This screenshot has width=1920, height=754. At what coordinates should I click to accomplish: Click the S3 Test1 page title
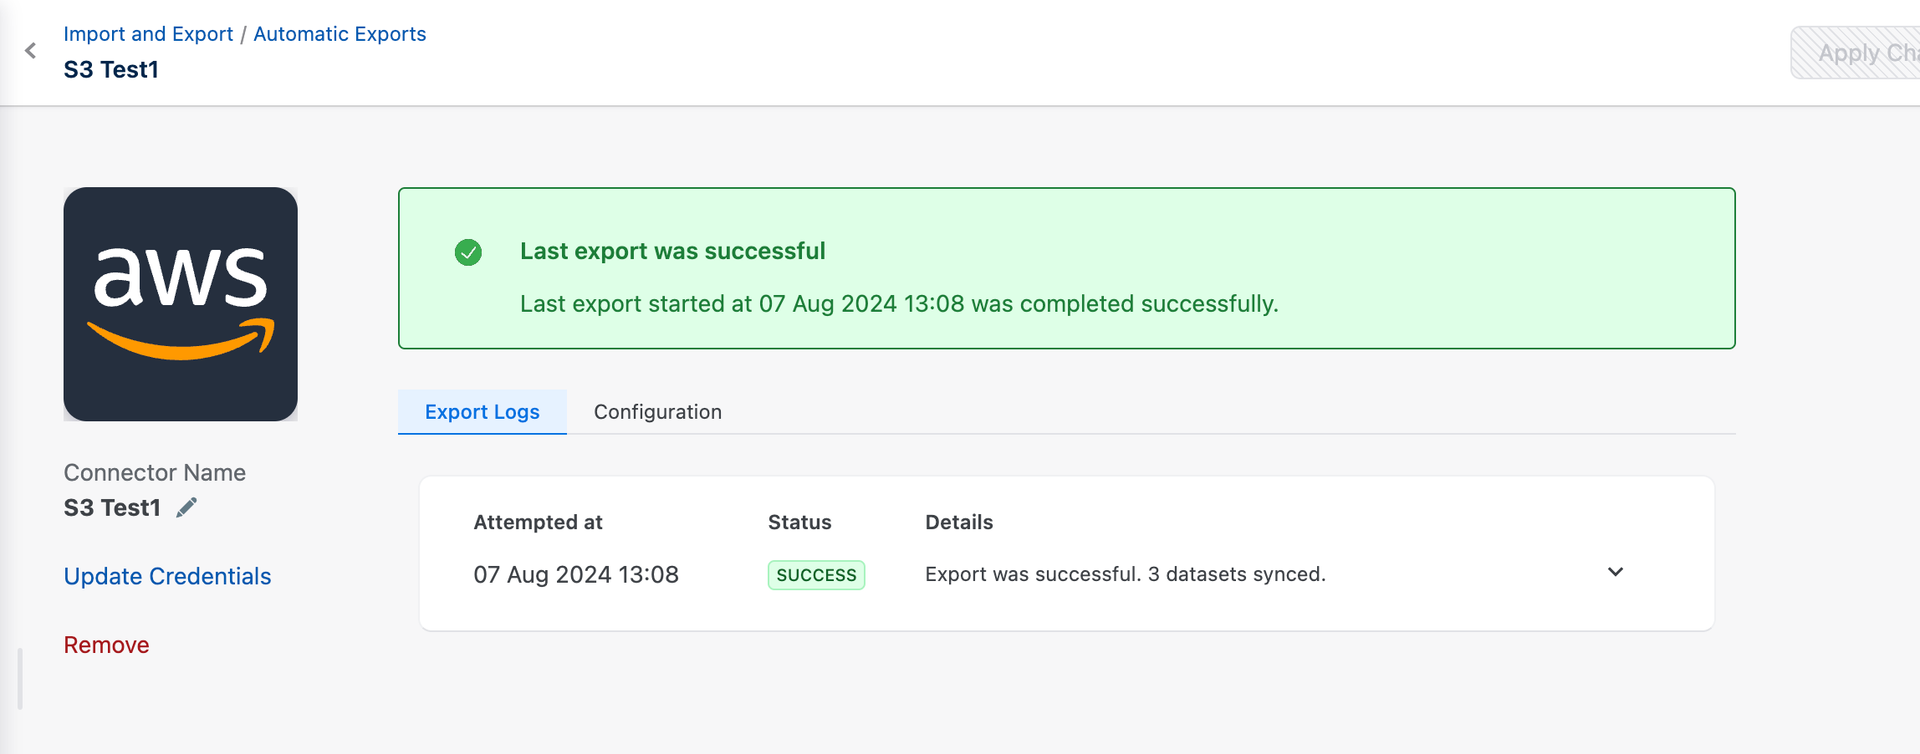coord(111,70)
